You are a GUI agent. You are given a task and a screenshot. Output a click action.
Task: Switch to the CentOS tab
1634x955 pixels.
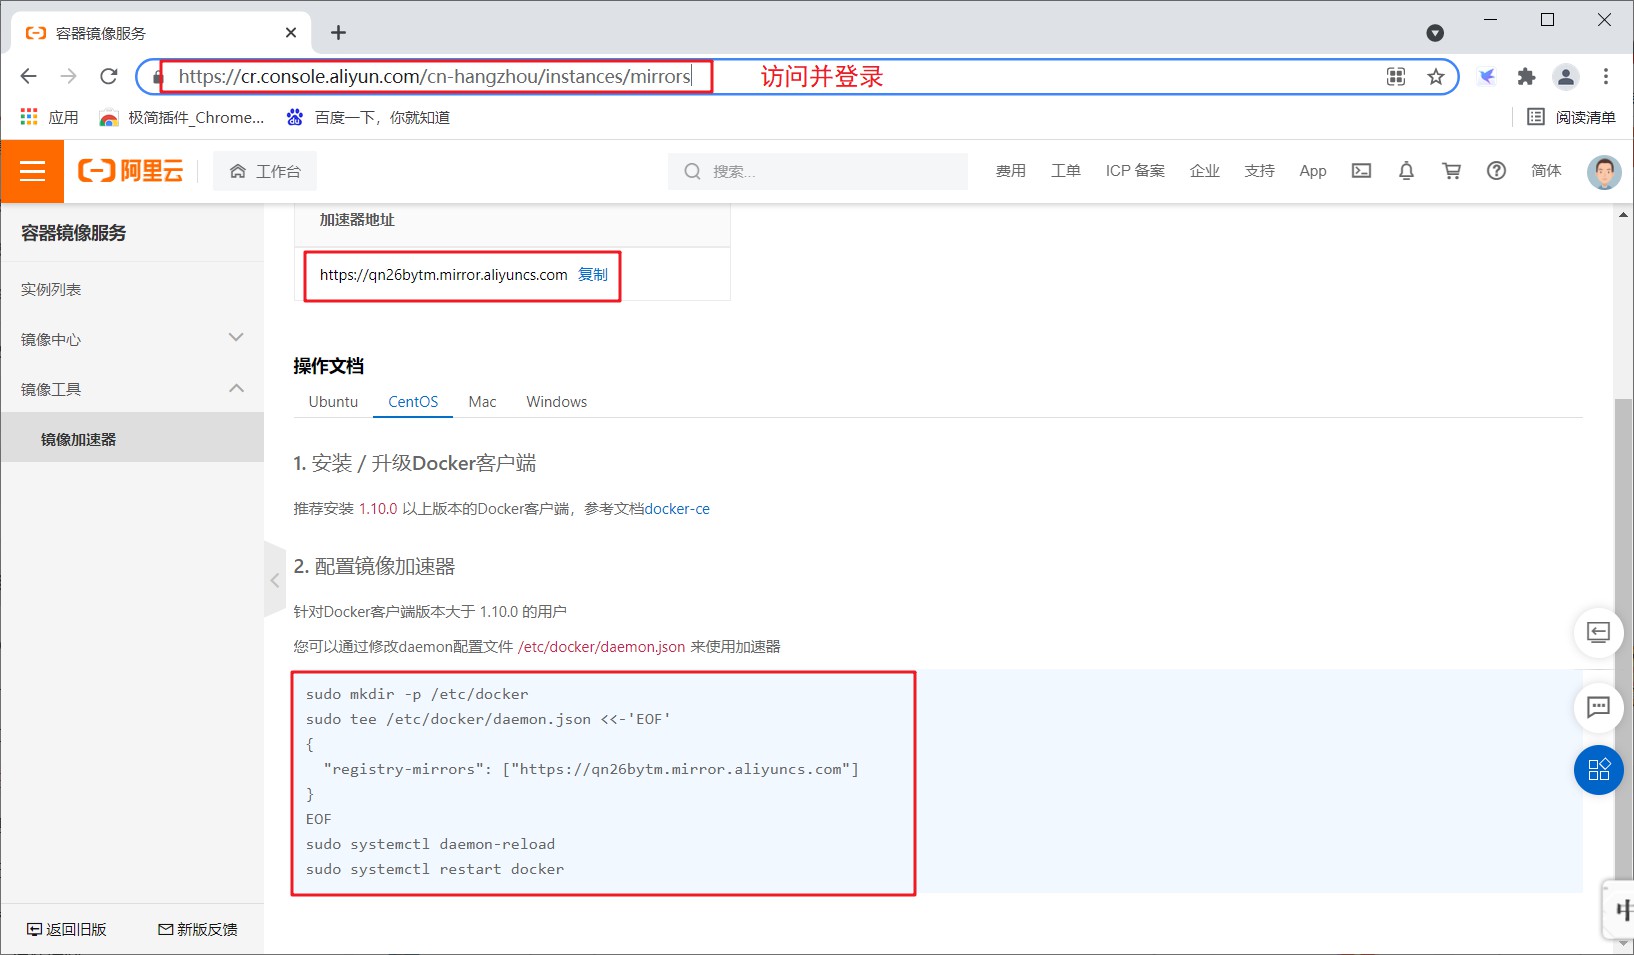(413, 402)
